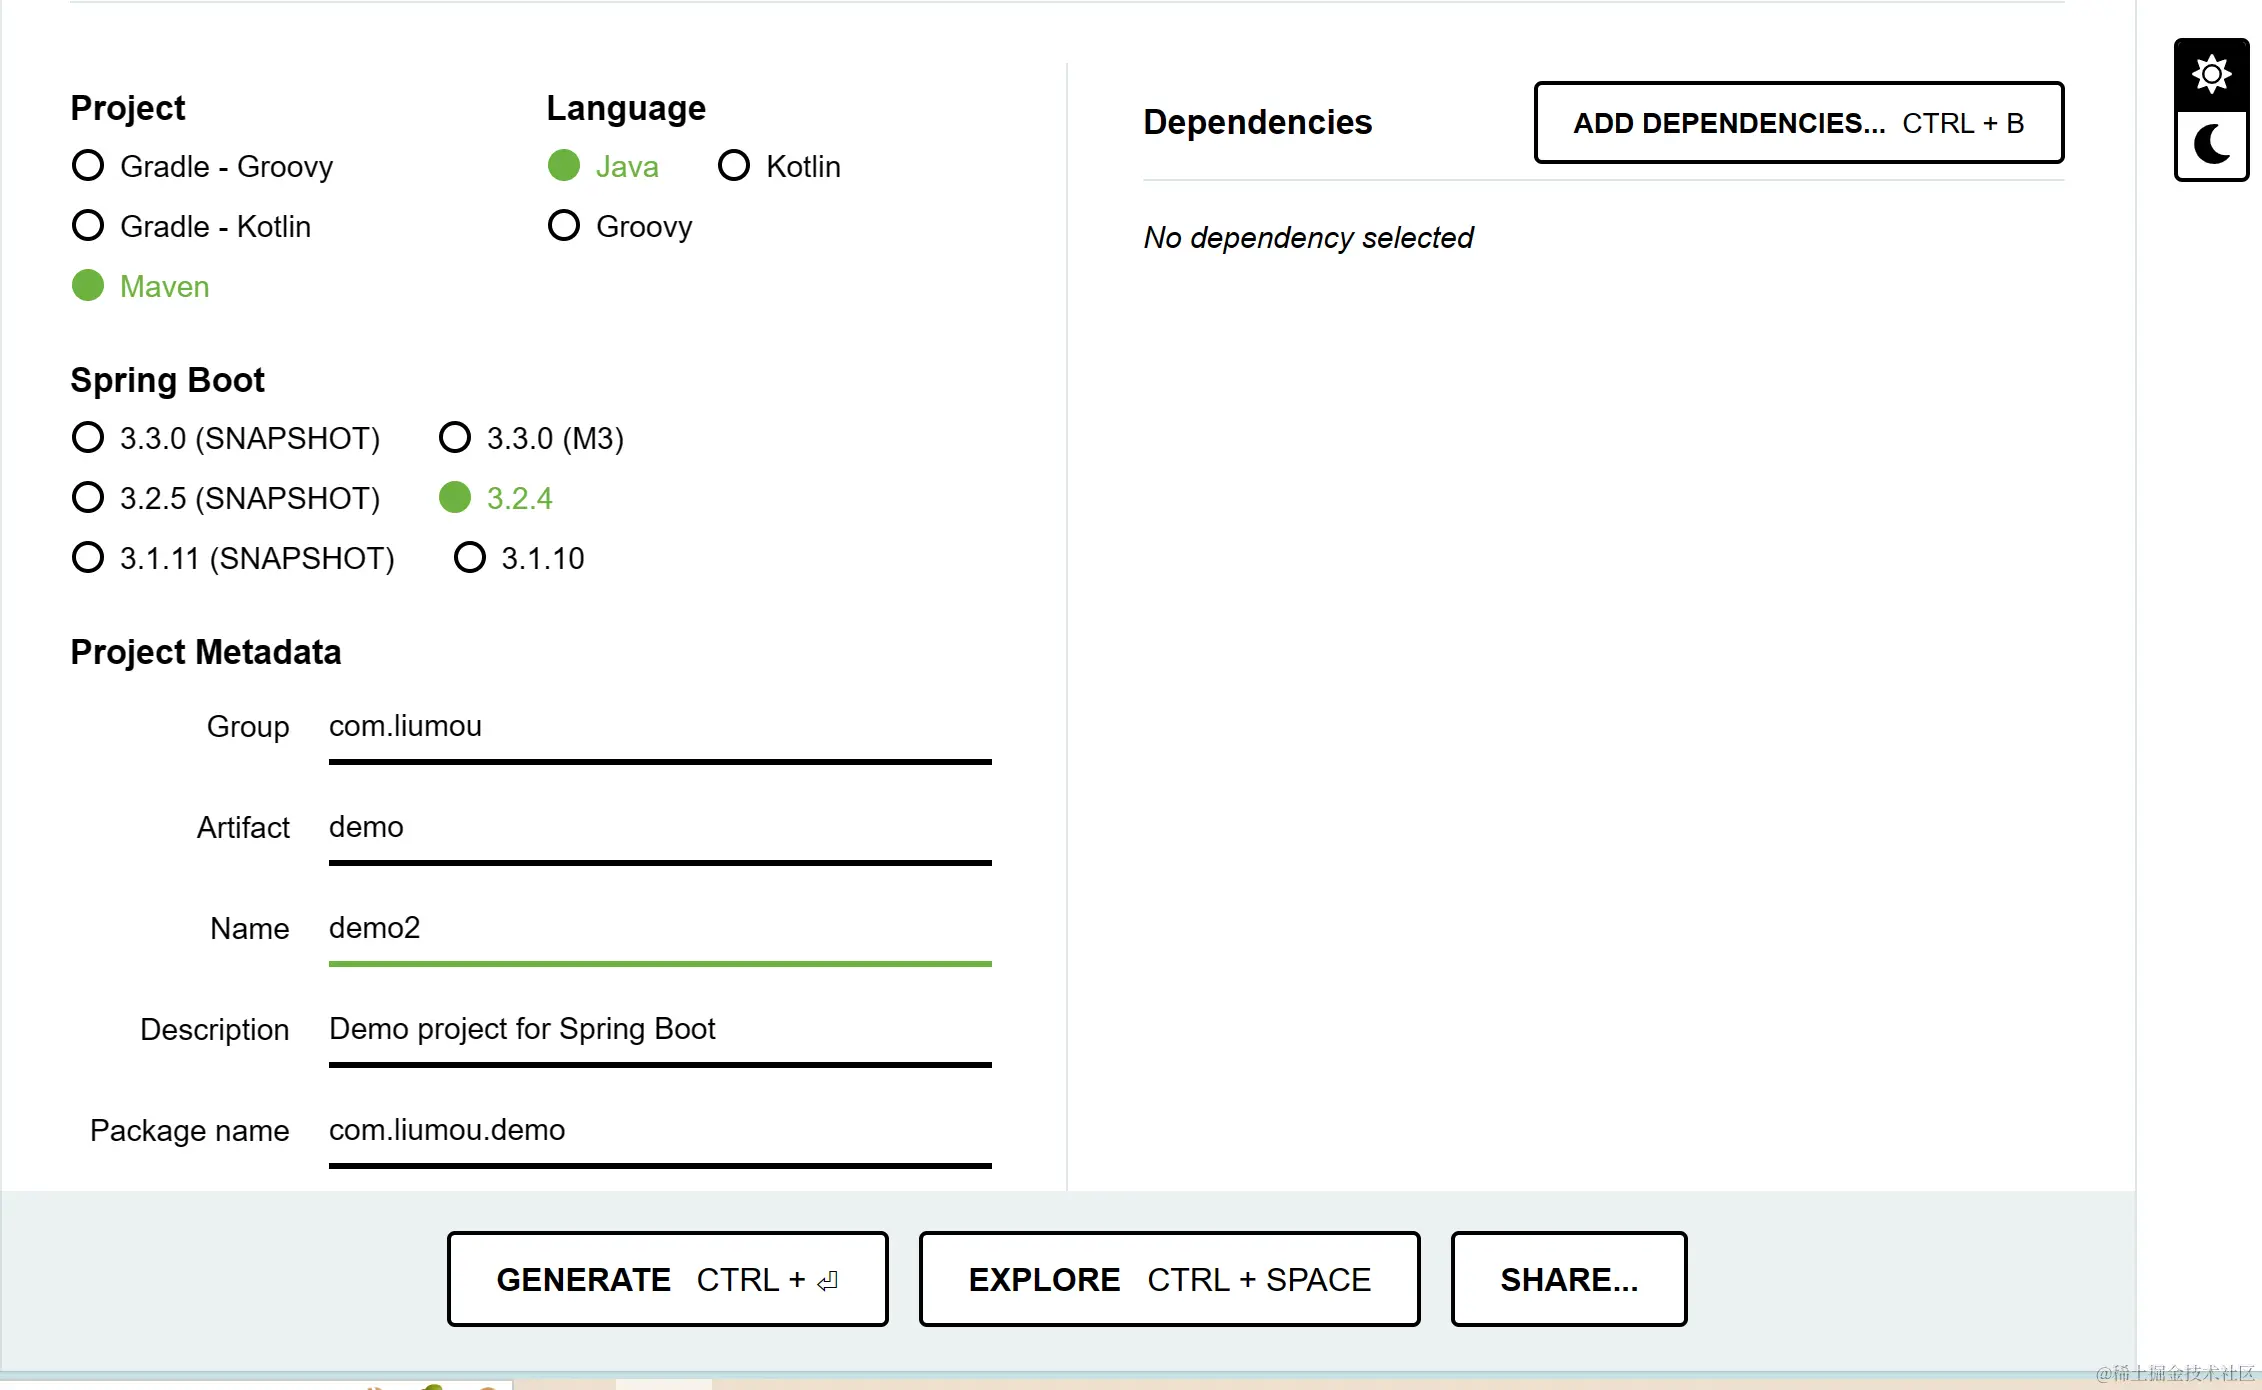This screenshot has height=1390, width=2262.
Task: Choose Spring Boot 3.3.0 (SNAPSHOT)
Action: click(88, 438)
